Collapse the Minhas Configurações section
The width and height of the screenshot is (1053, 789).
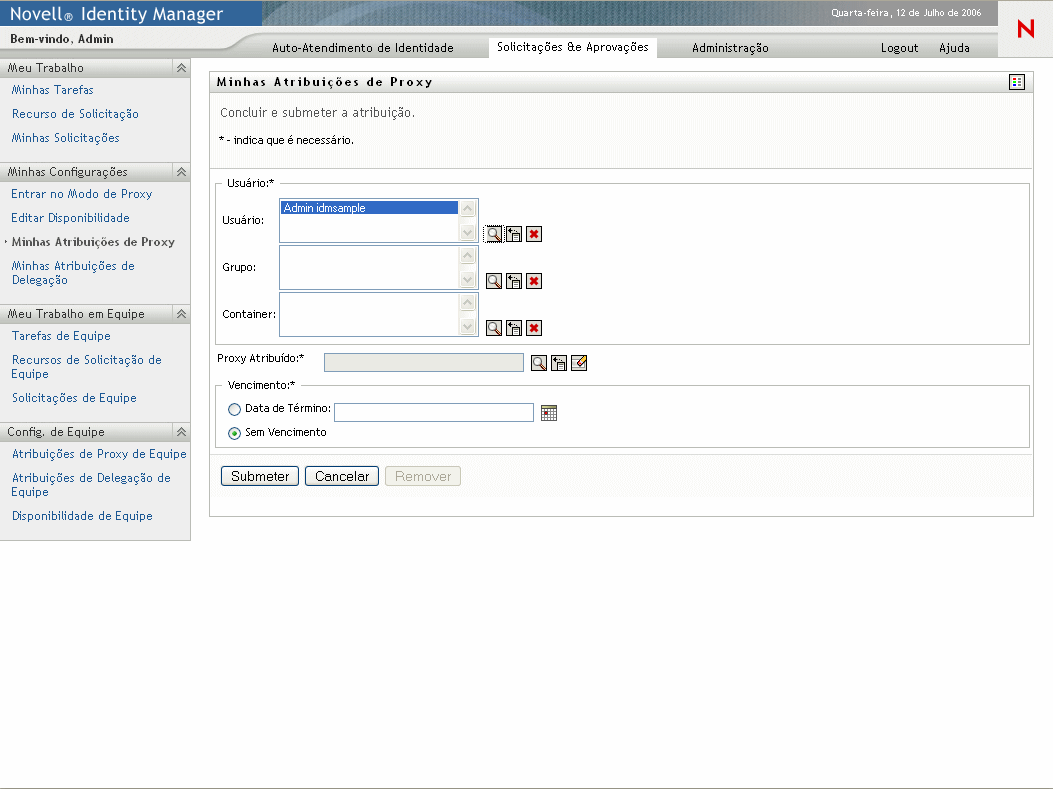pyautogui.click(x=181, y=172)
